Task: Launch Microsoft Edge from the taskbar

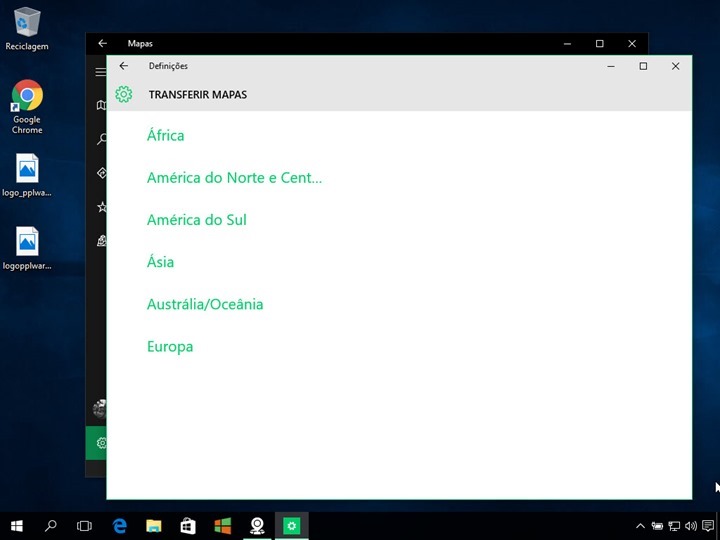Action: [x=120, y=525]
